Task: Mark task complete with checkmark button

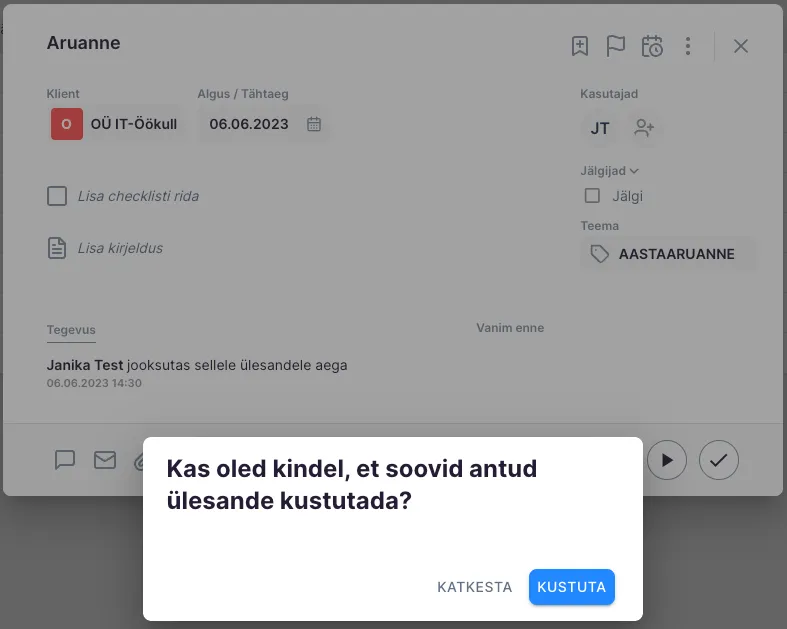Action: pyautogui.click(x=718, y=460)
